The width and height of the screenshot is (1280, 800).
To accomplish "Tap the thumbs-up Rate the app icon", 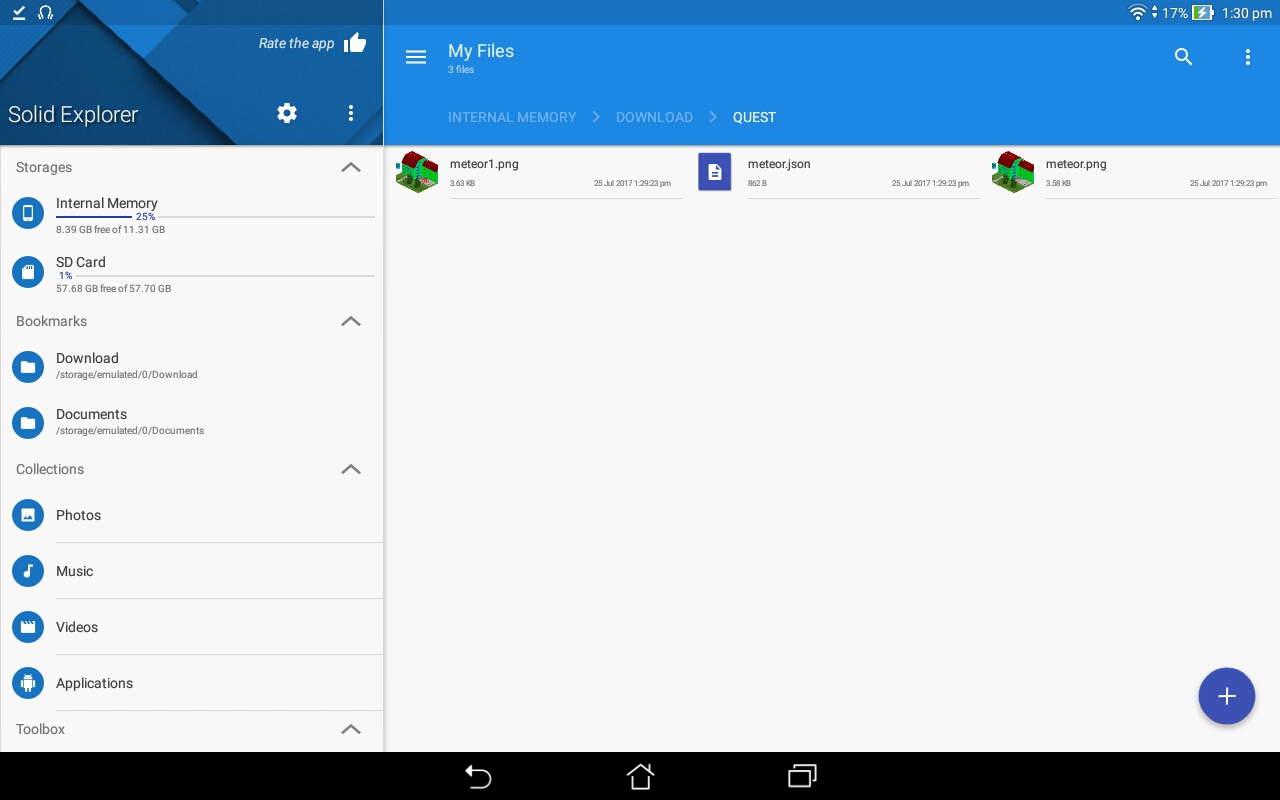I will click(x=355, y=43).
